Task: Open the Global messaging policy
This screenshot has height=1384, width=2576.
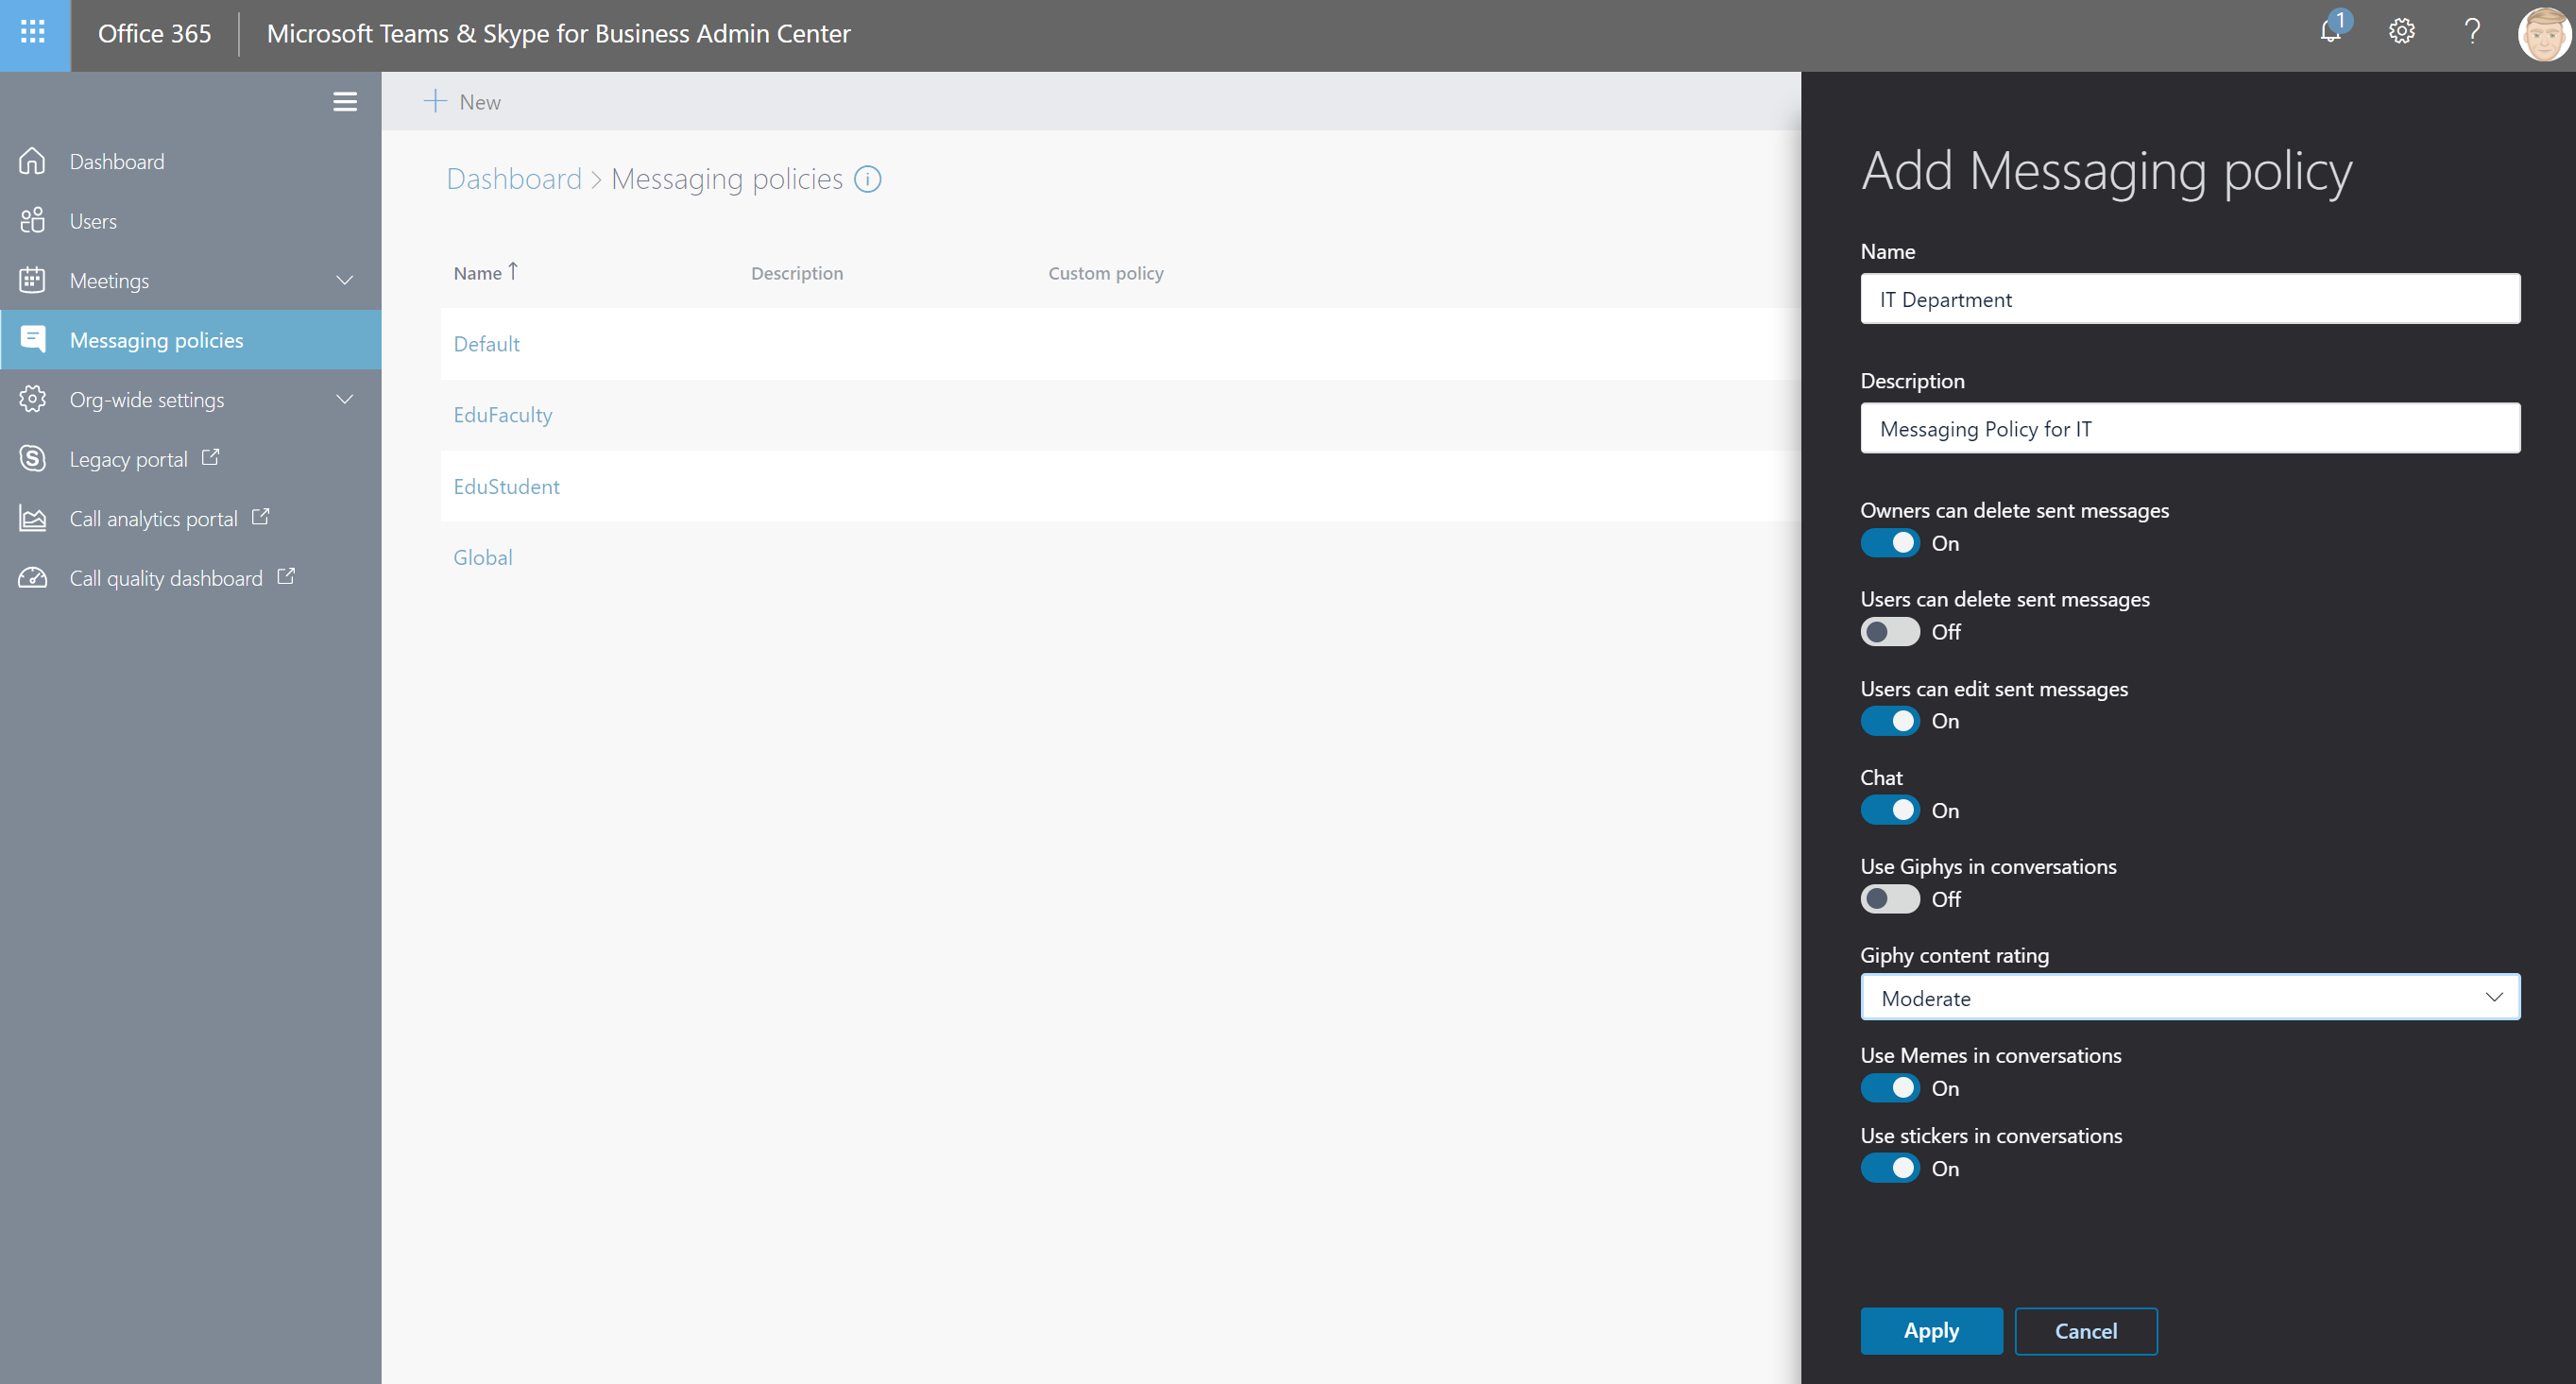Action: [482, 557]
